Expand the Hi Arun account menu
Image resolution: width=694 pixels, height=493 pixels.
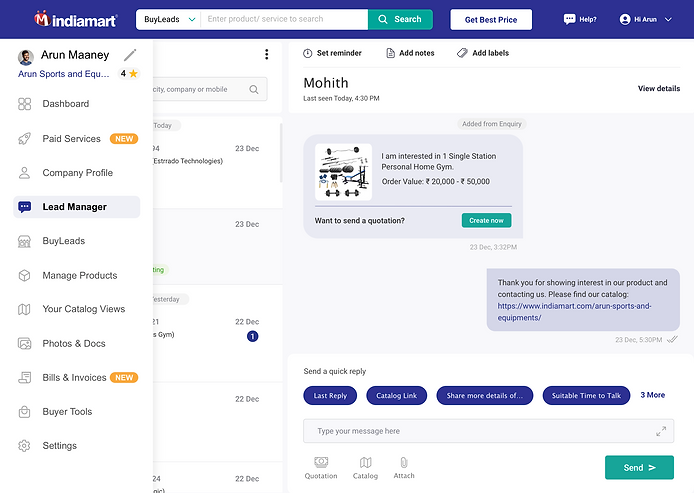tap(646, 19)
